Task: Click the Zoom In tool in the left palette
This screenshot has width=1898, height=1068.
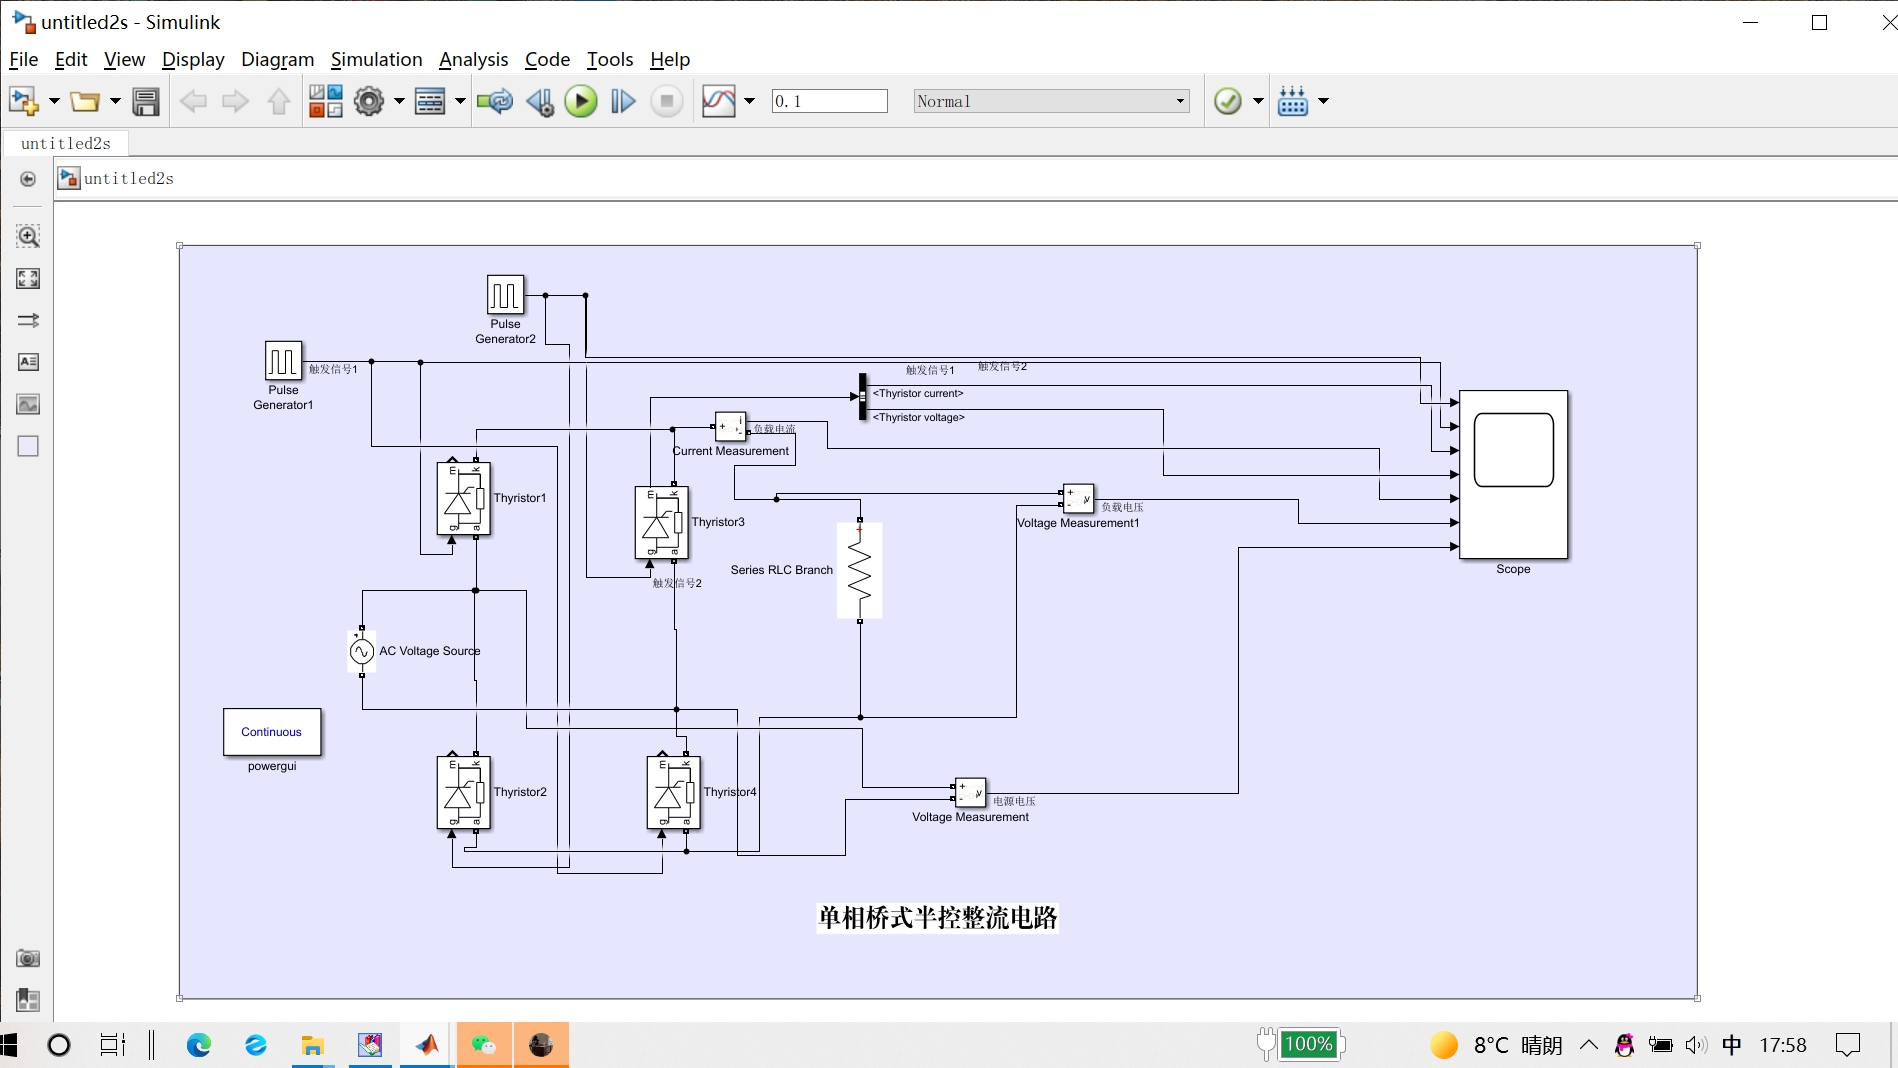Action: [28, 237]
